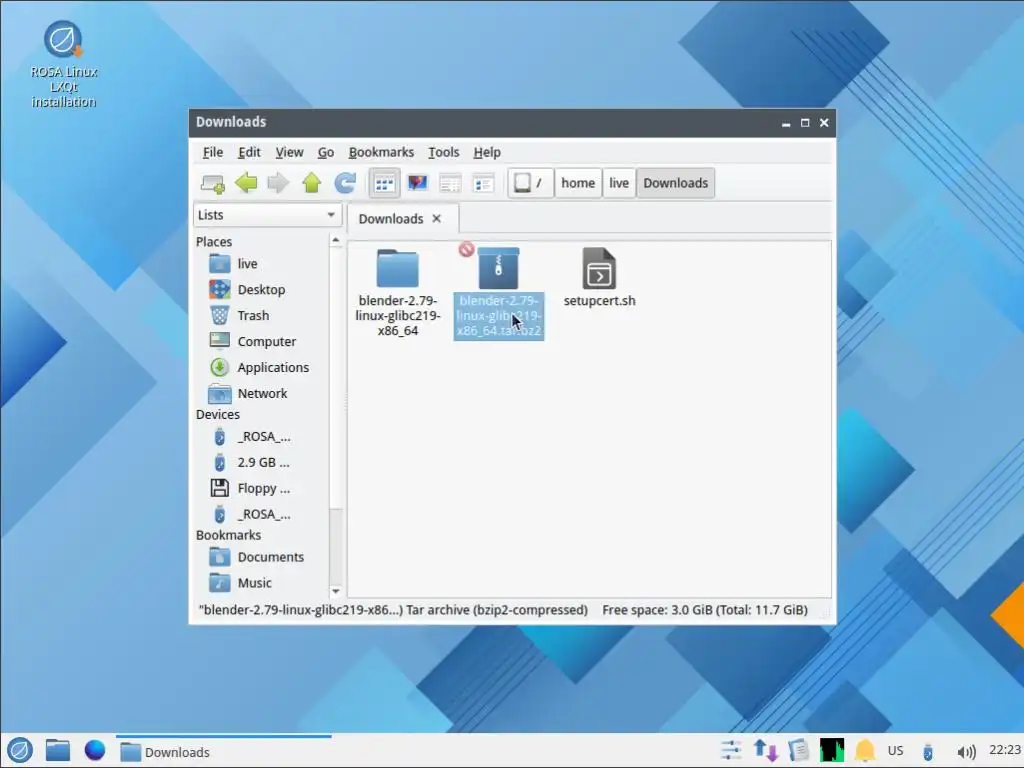Open the notifications bell tray icon
Image resolution: width=1024 pixels, height=768 pixels.
pyautogui.click(x=865, y=750)
